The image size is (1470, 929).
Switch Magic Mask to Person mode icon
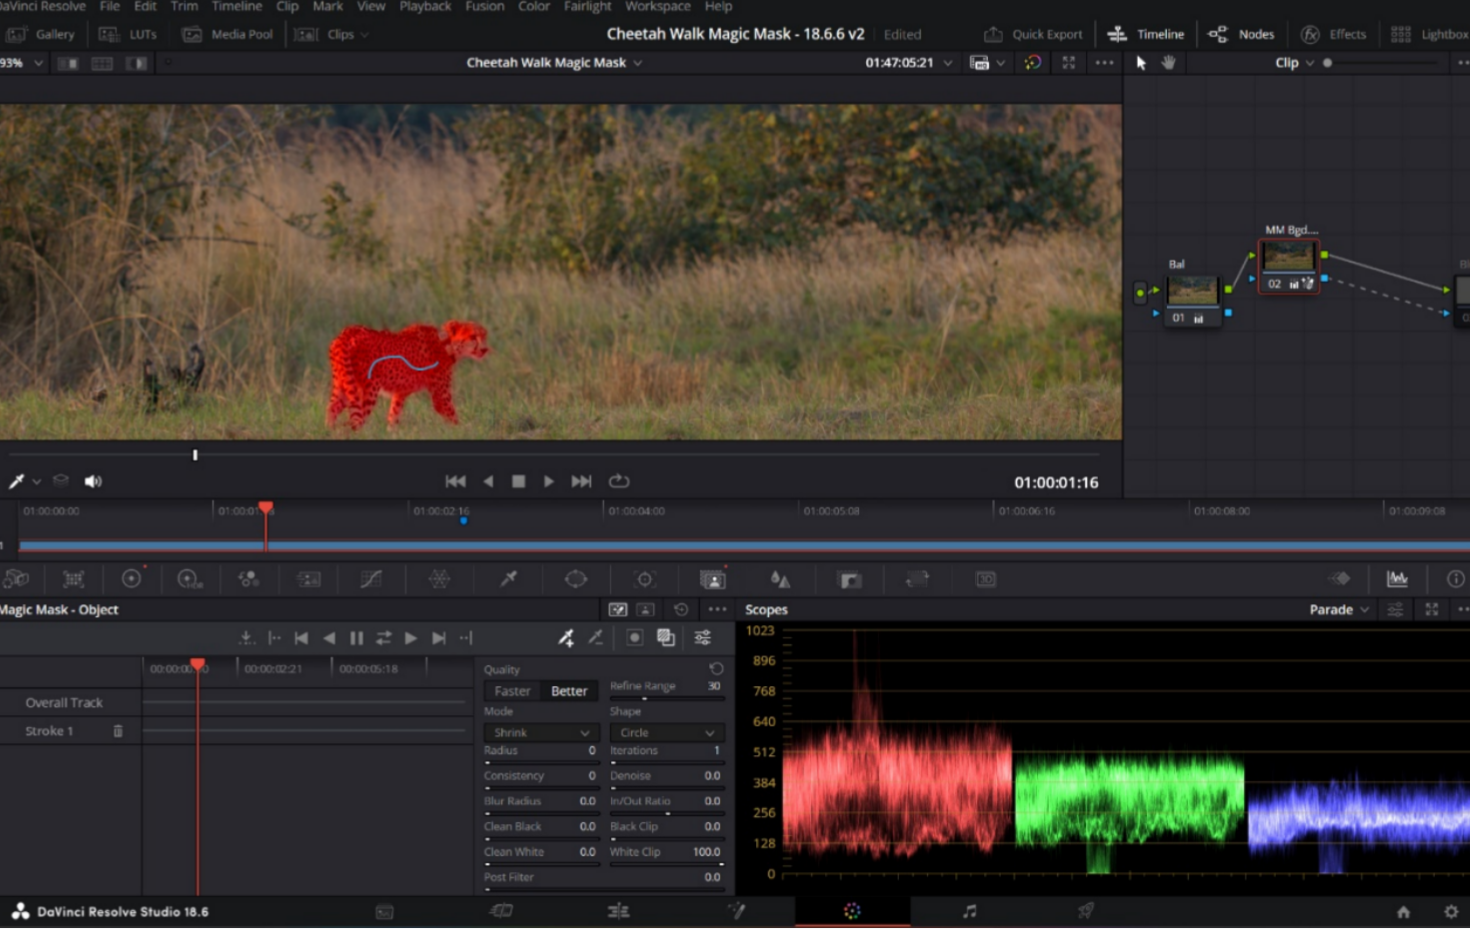point(646,610)
